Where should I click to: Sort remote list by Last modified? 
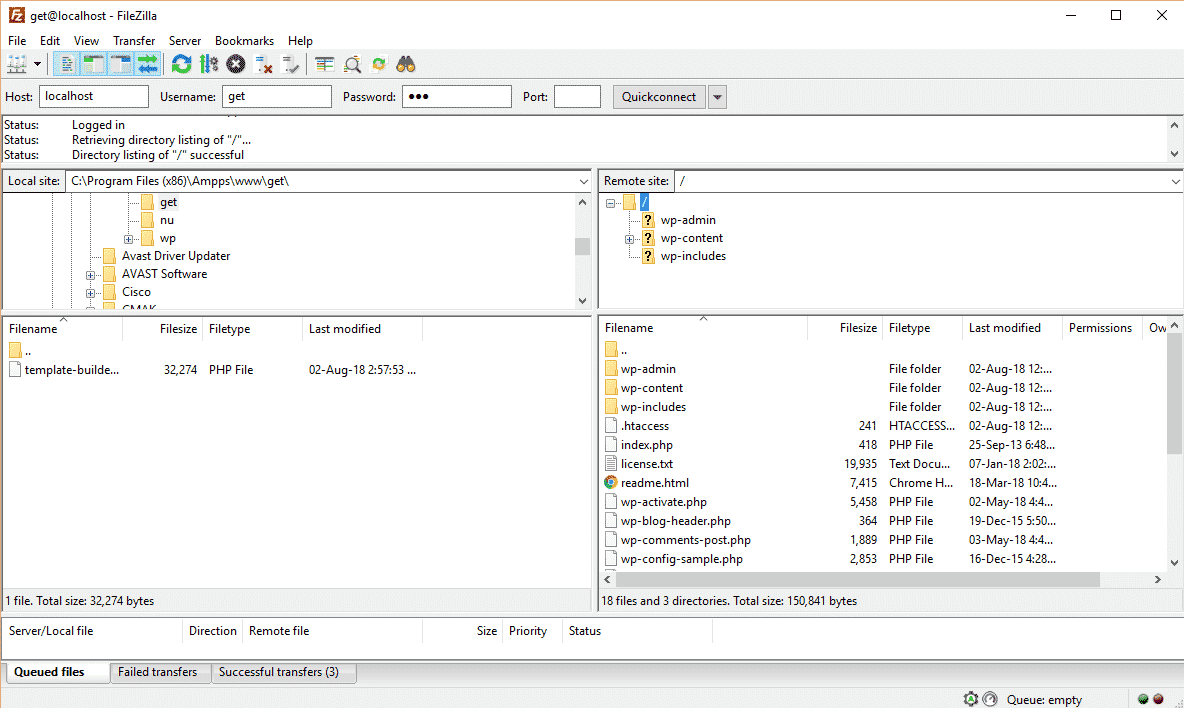pos(1011,328)
